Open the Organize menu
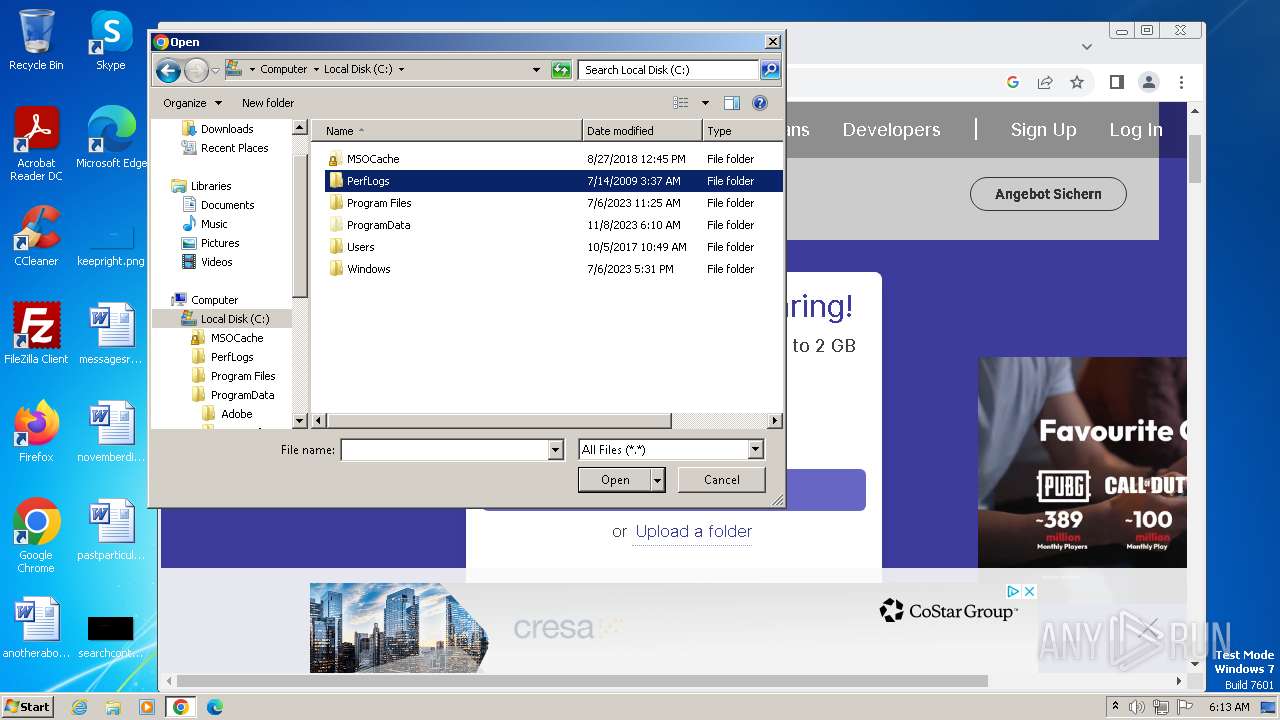 (192, 103)
